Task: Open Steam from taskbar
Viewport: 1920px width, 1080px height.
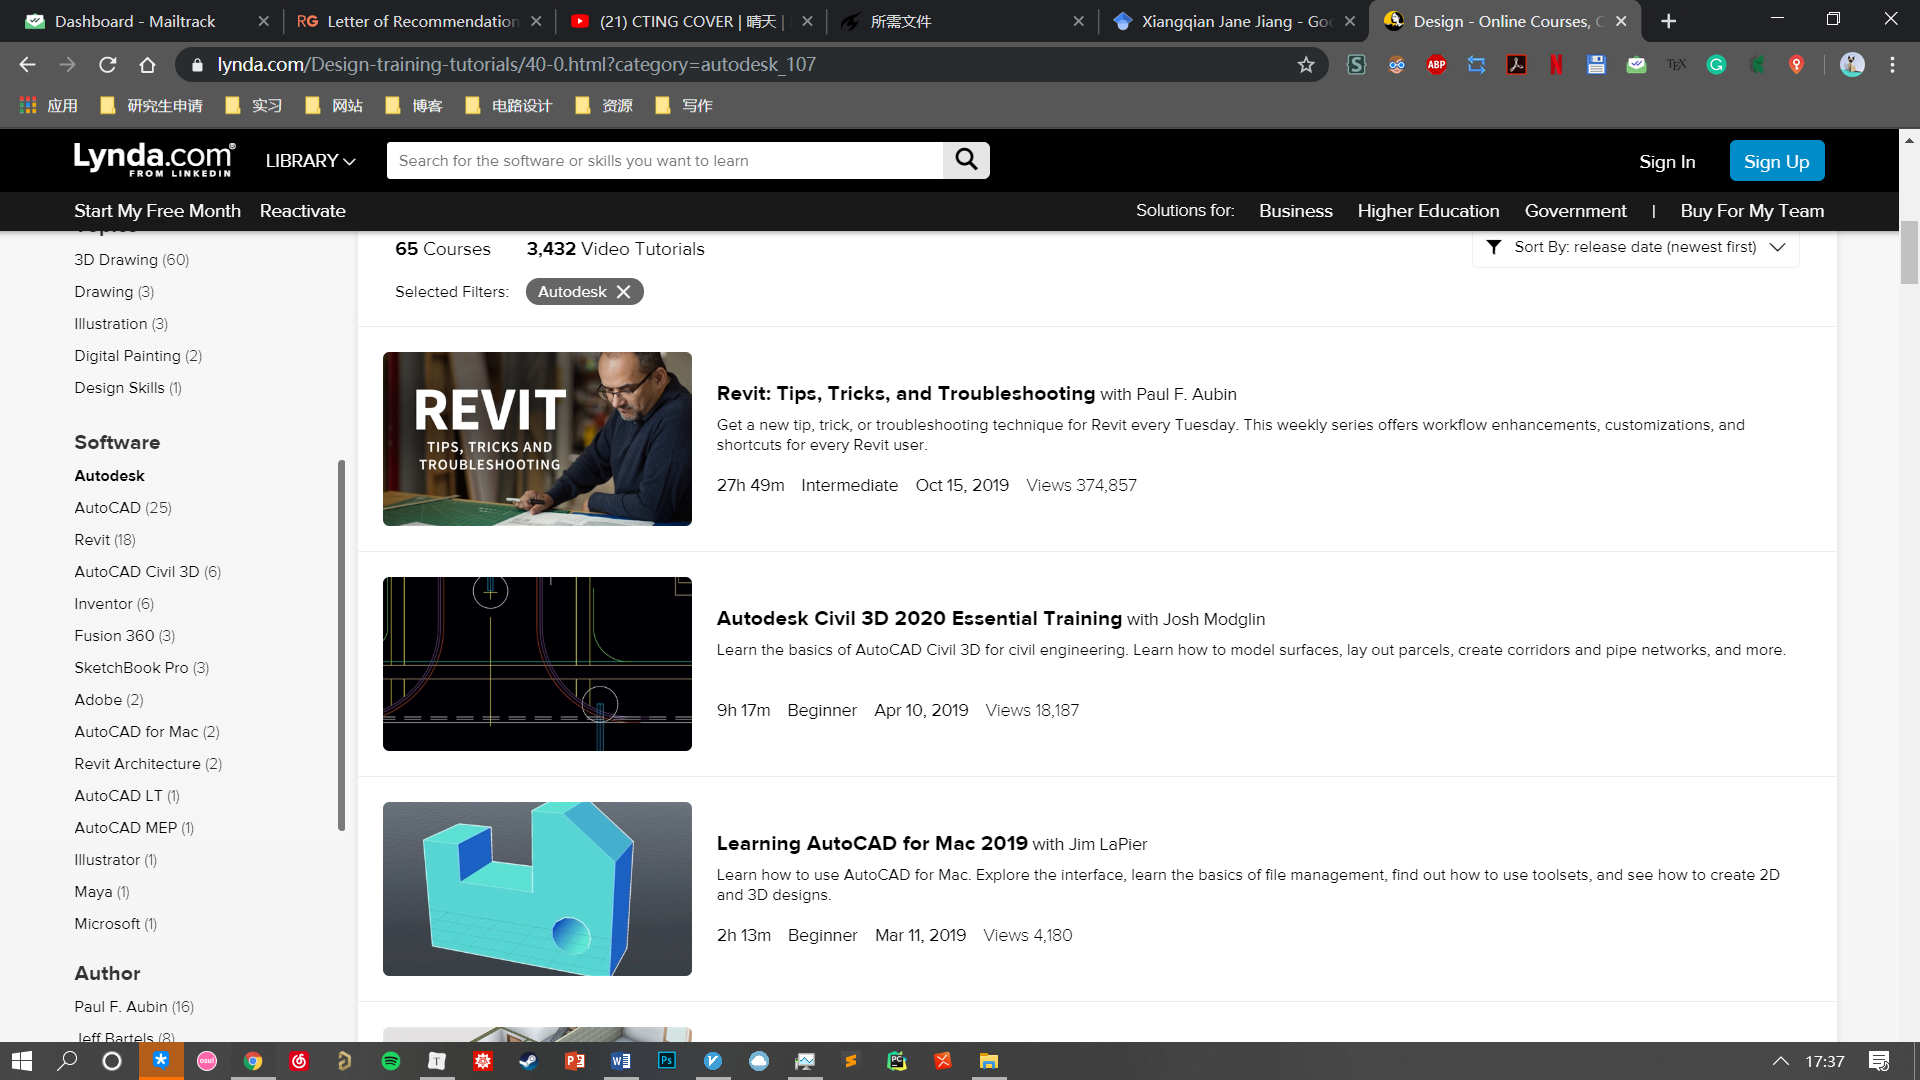Action: [529, 1061]
